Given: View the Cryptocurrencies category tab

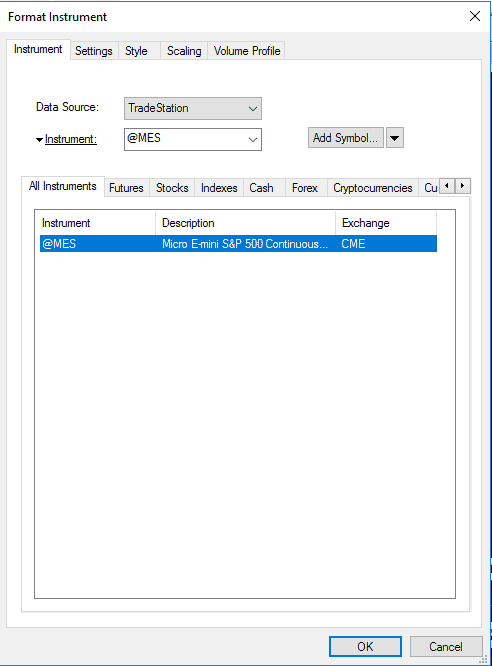Looking at the screenshot, I should pyautogui.click(x=373, y=188).
